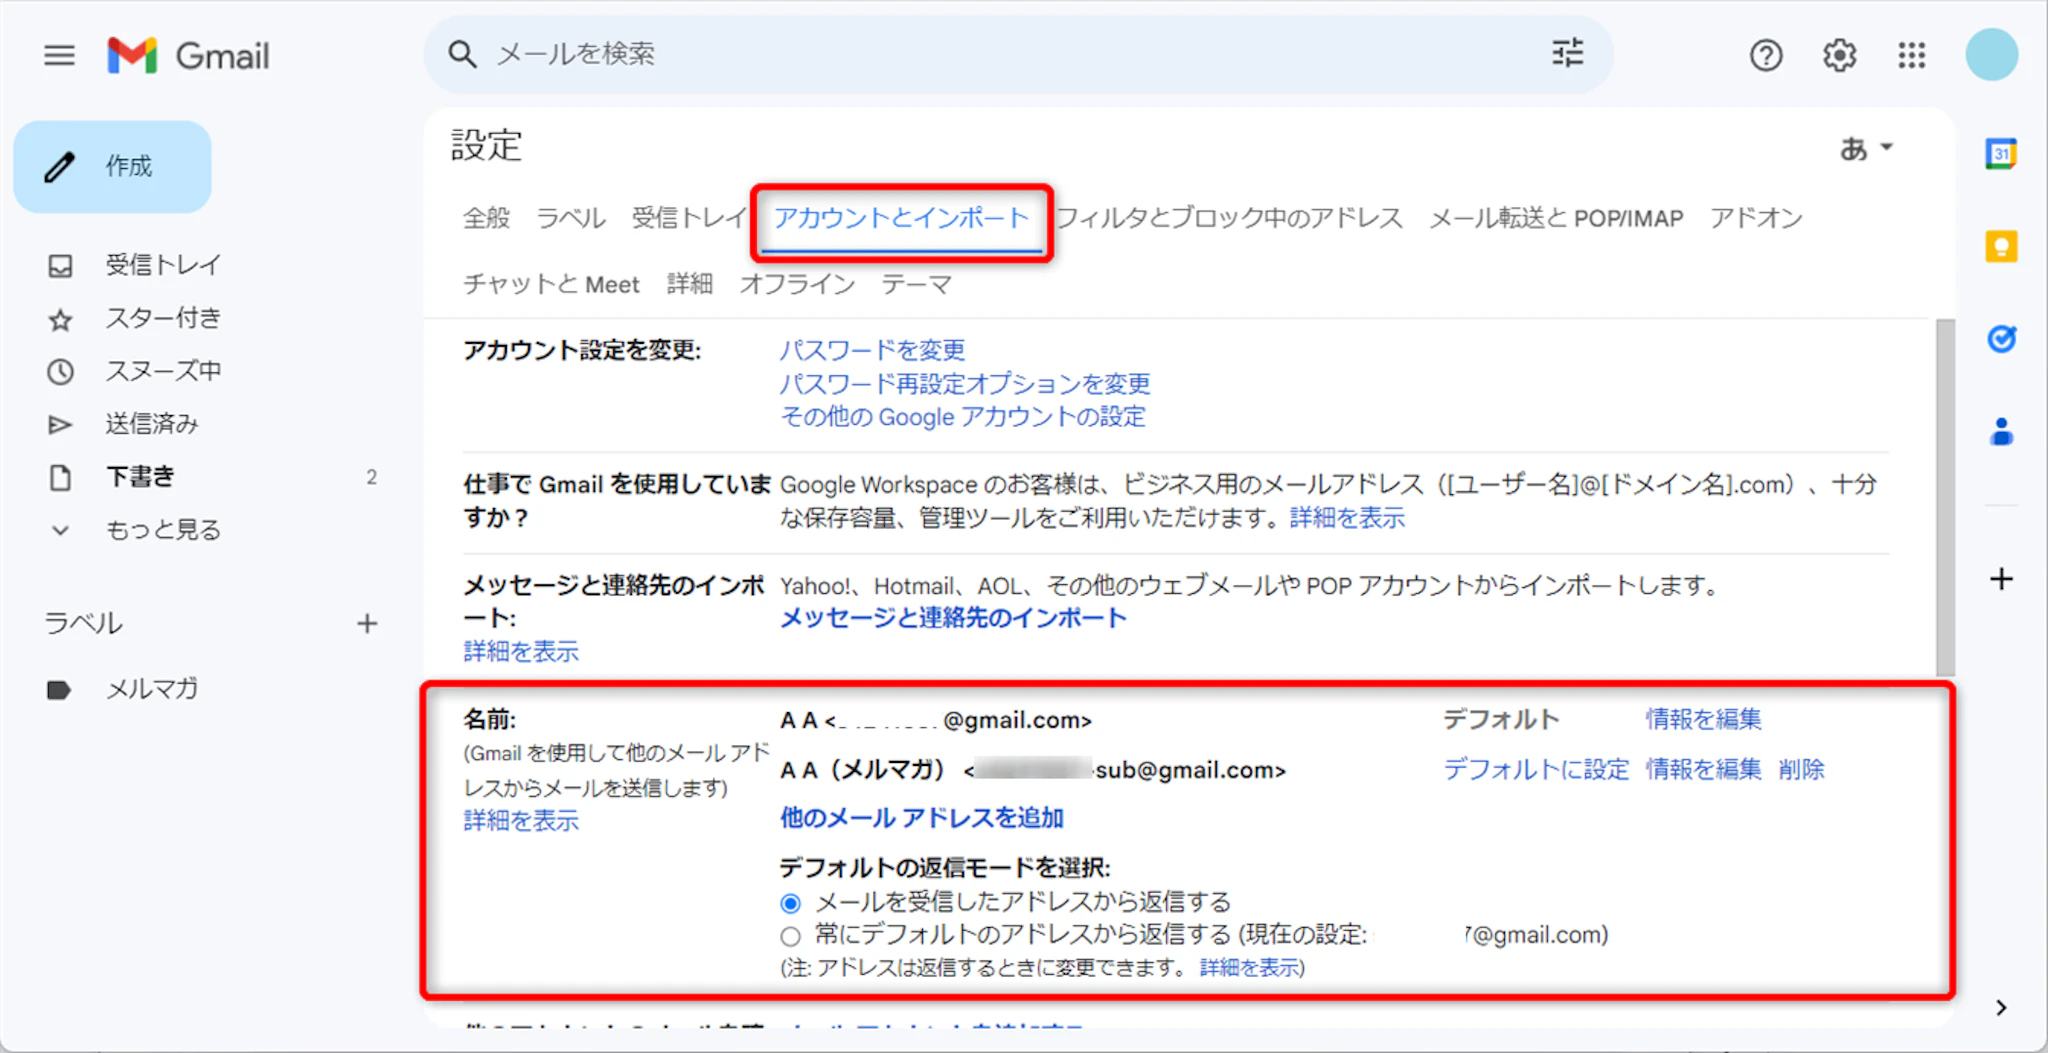Click 他のメール アドレスを追加 link
The image size is (2048, 1053).
click(921, 818)
